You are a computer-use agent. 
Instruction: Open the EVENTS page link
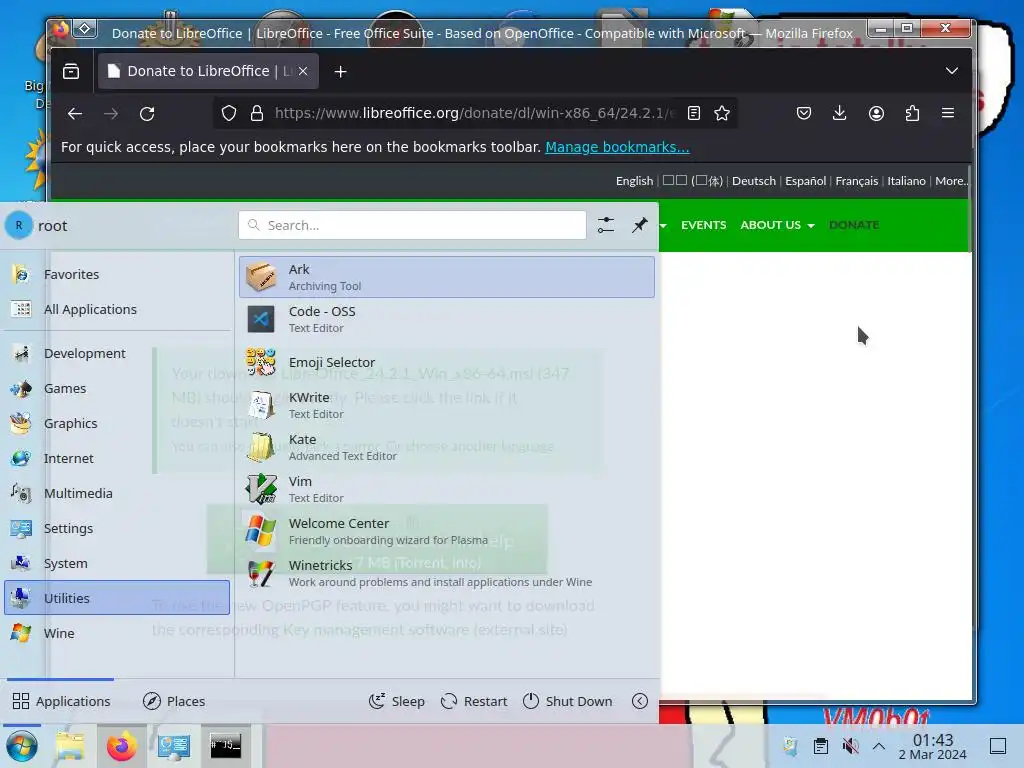coord(703,225)
